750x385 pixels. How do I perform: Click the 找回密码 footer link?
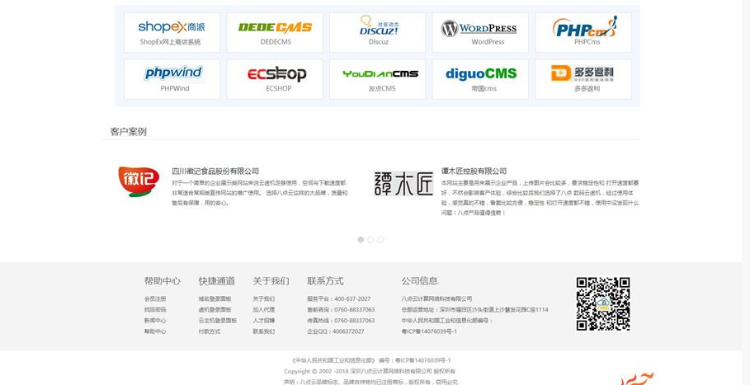(x=155, y=310)
